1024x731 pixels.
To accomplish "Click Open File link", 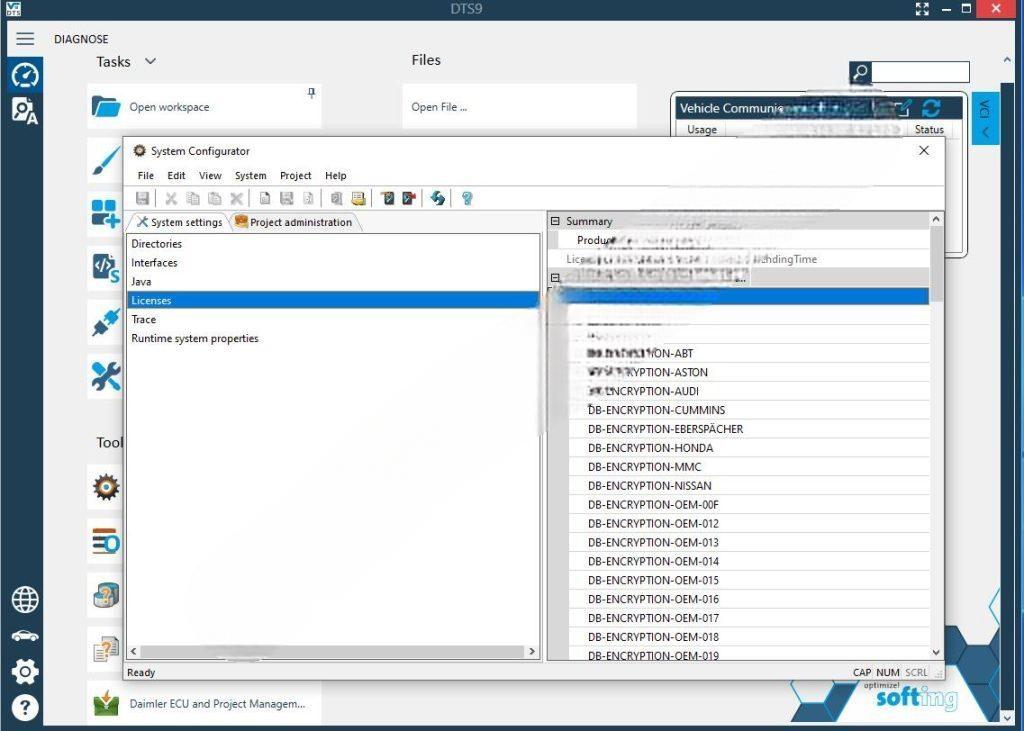I will pos(439,107).
